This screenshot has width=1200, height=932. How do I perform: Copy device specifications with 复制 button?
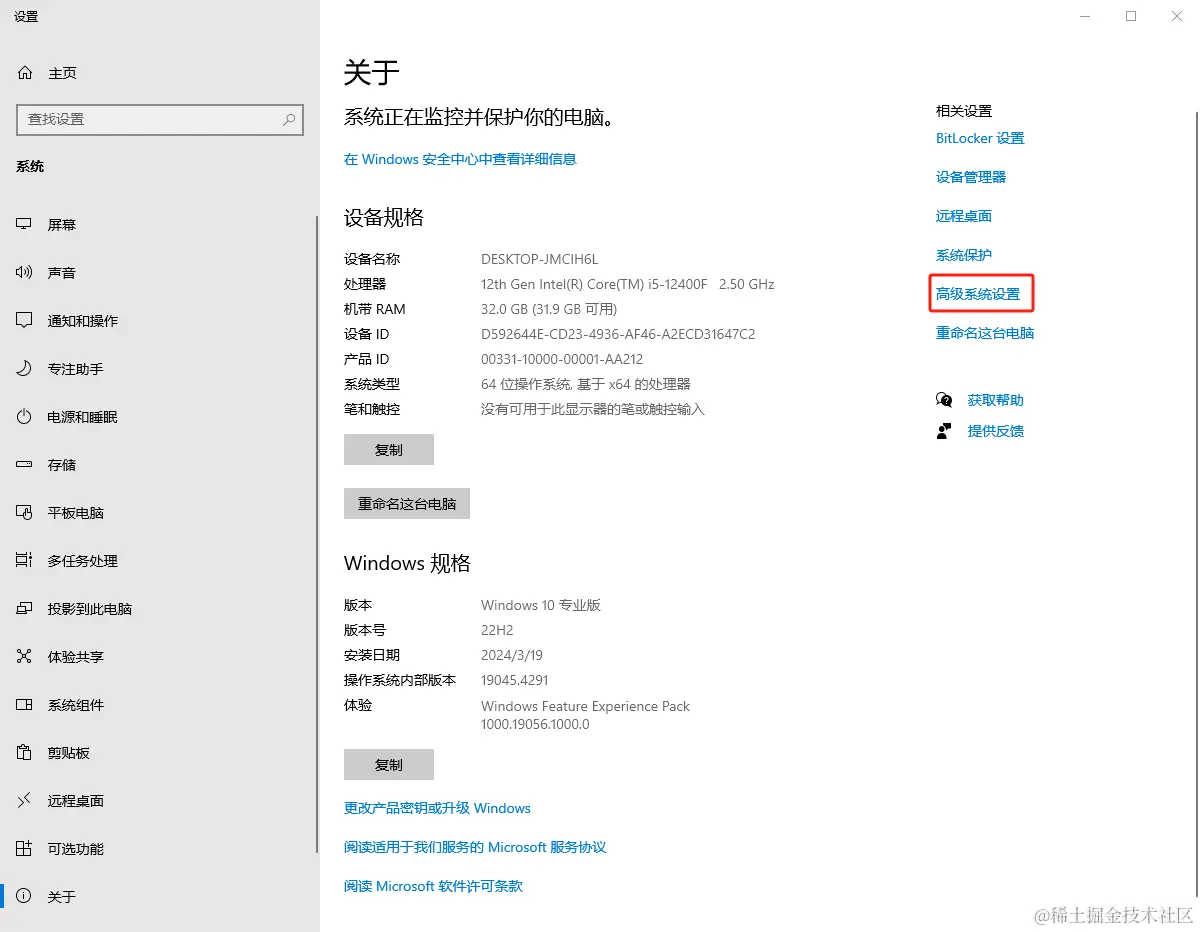point(389,450)
